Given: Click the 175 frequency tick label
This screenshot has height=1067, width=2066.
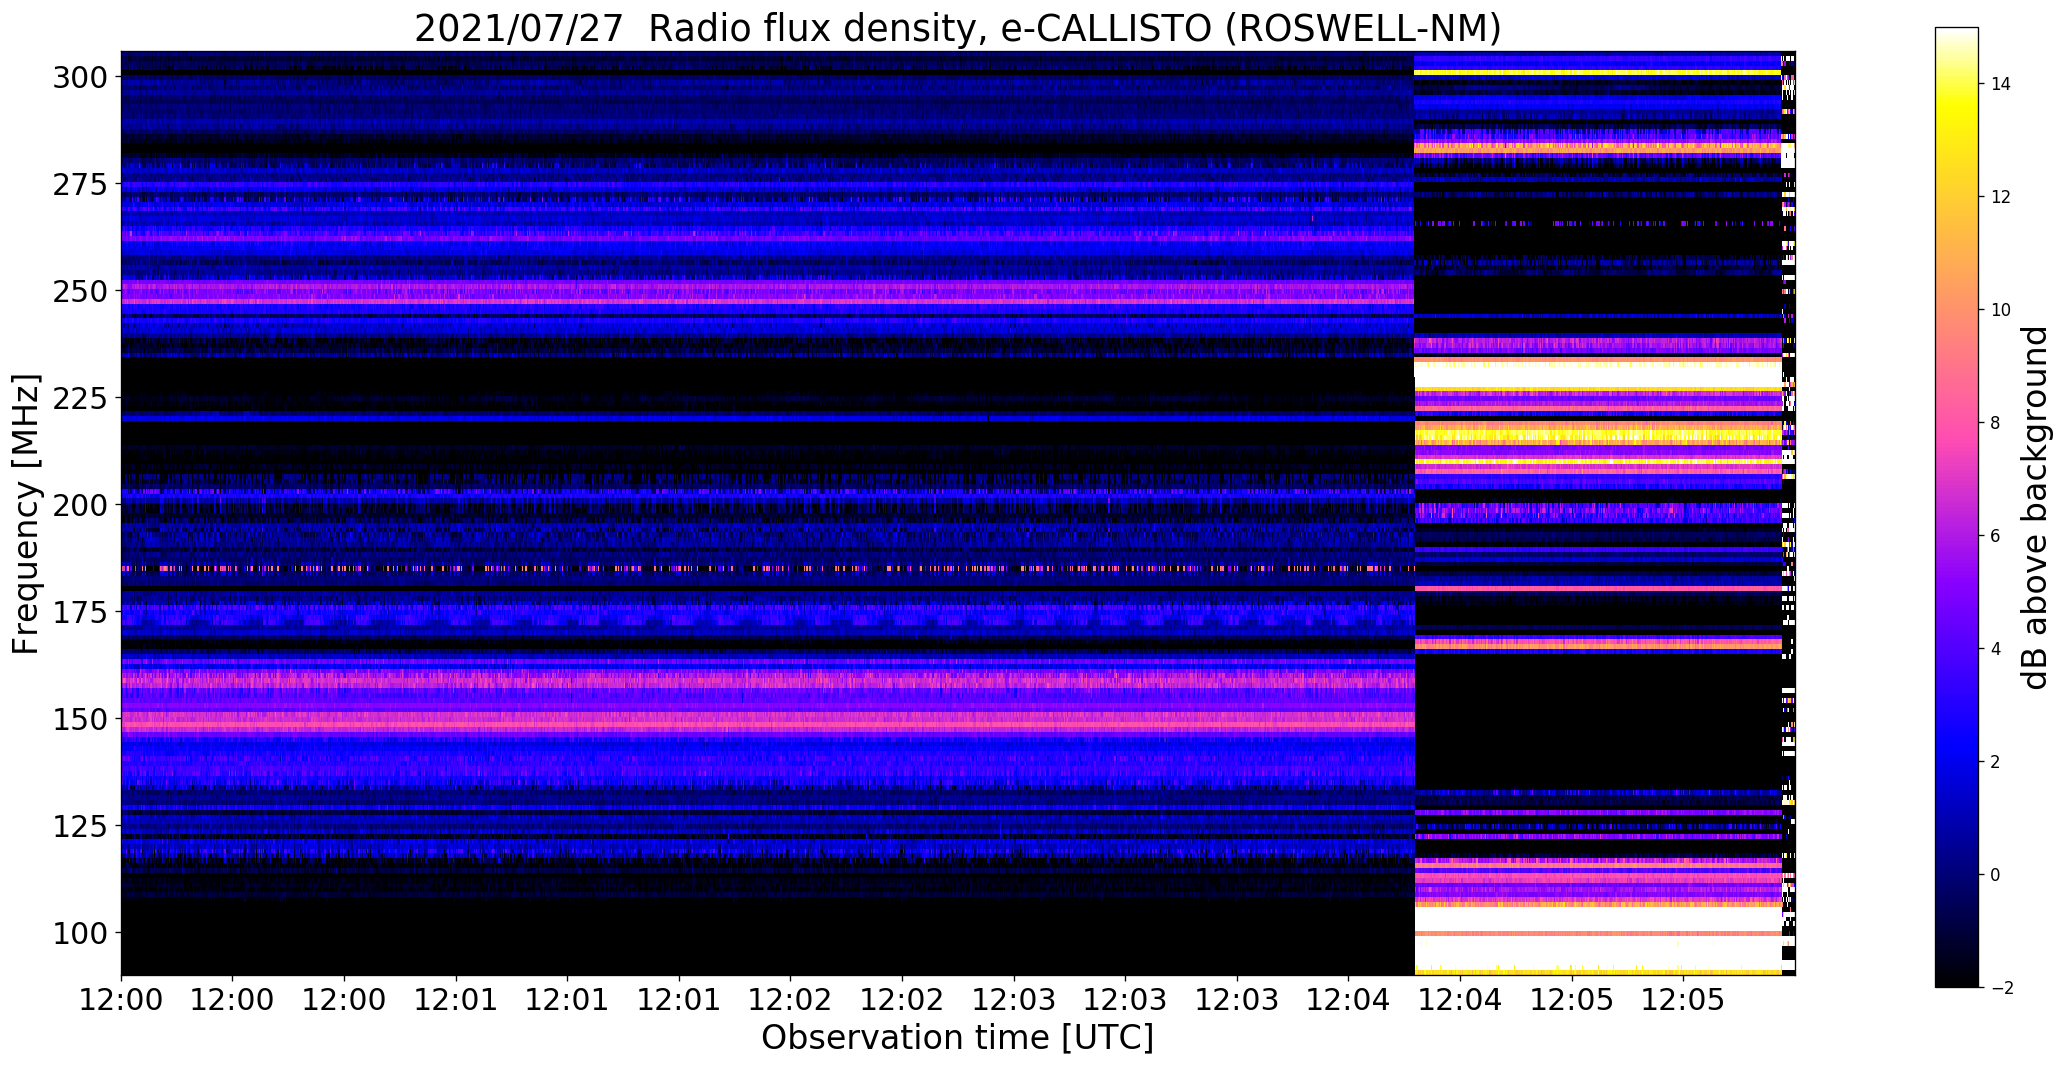Looking at the screenshot, I should [82, 612].
